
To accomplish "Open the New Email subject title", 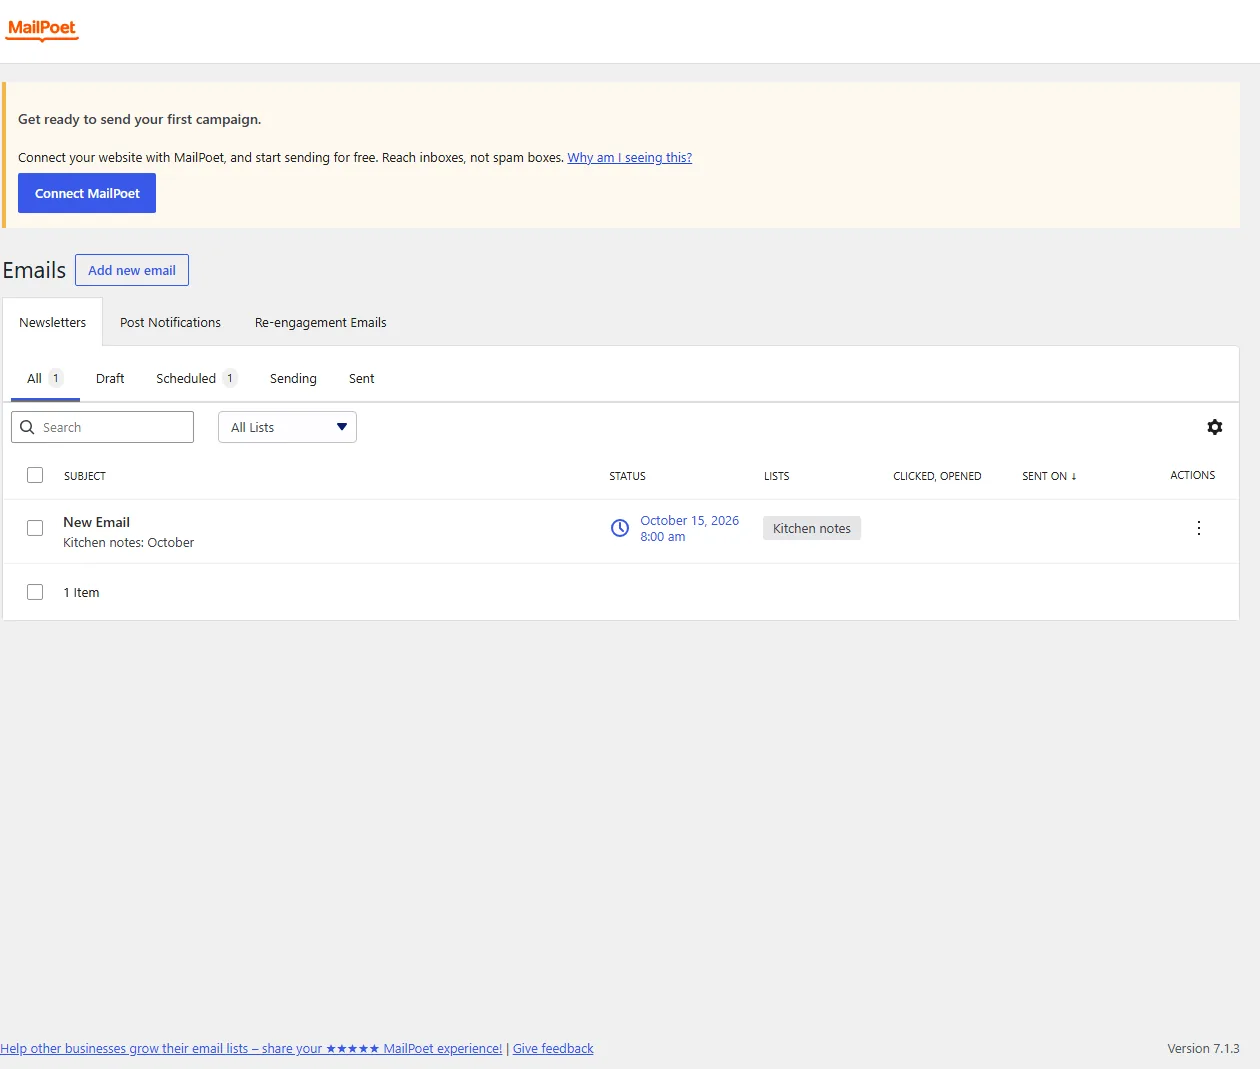I will [96, 522].
